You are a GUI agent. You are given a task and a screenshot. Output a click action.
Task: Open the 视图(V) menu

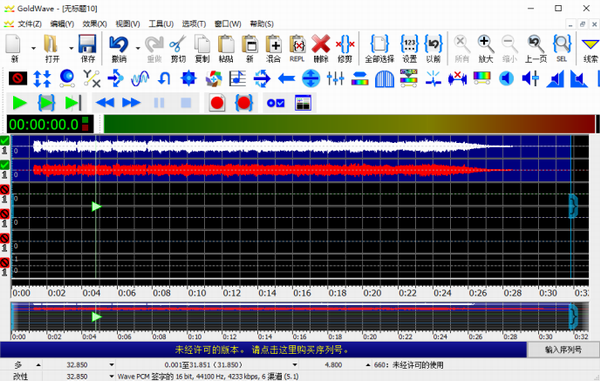tap(128, 24)
